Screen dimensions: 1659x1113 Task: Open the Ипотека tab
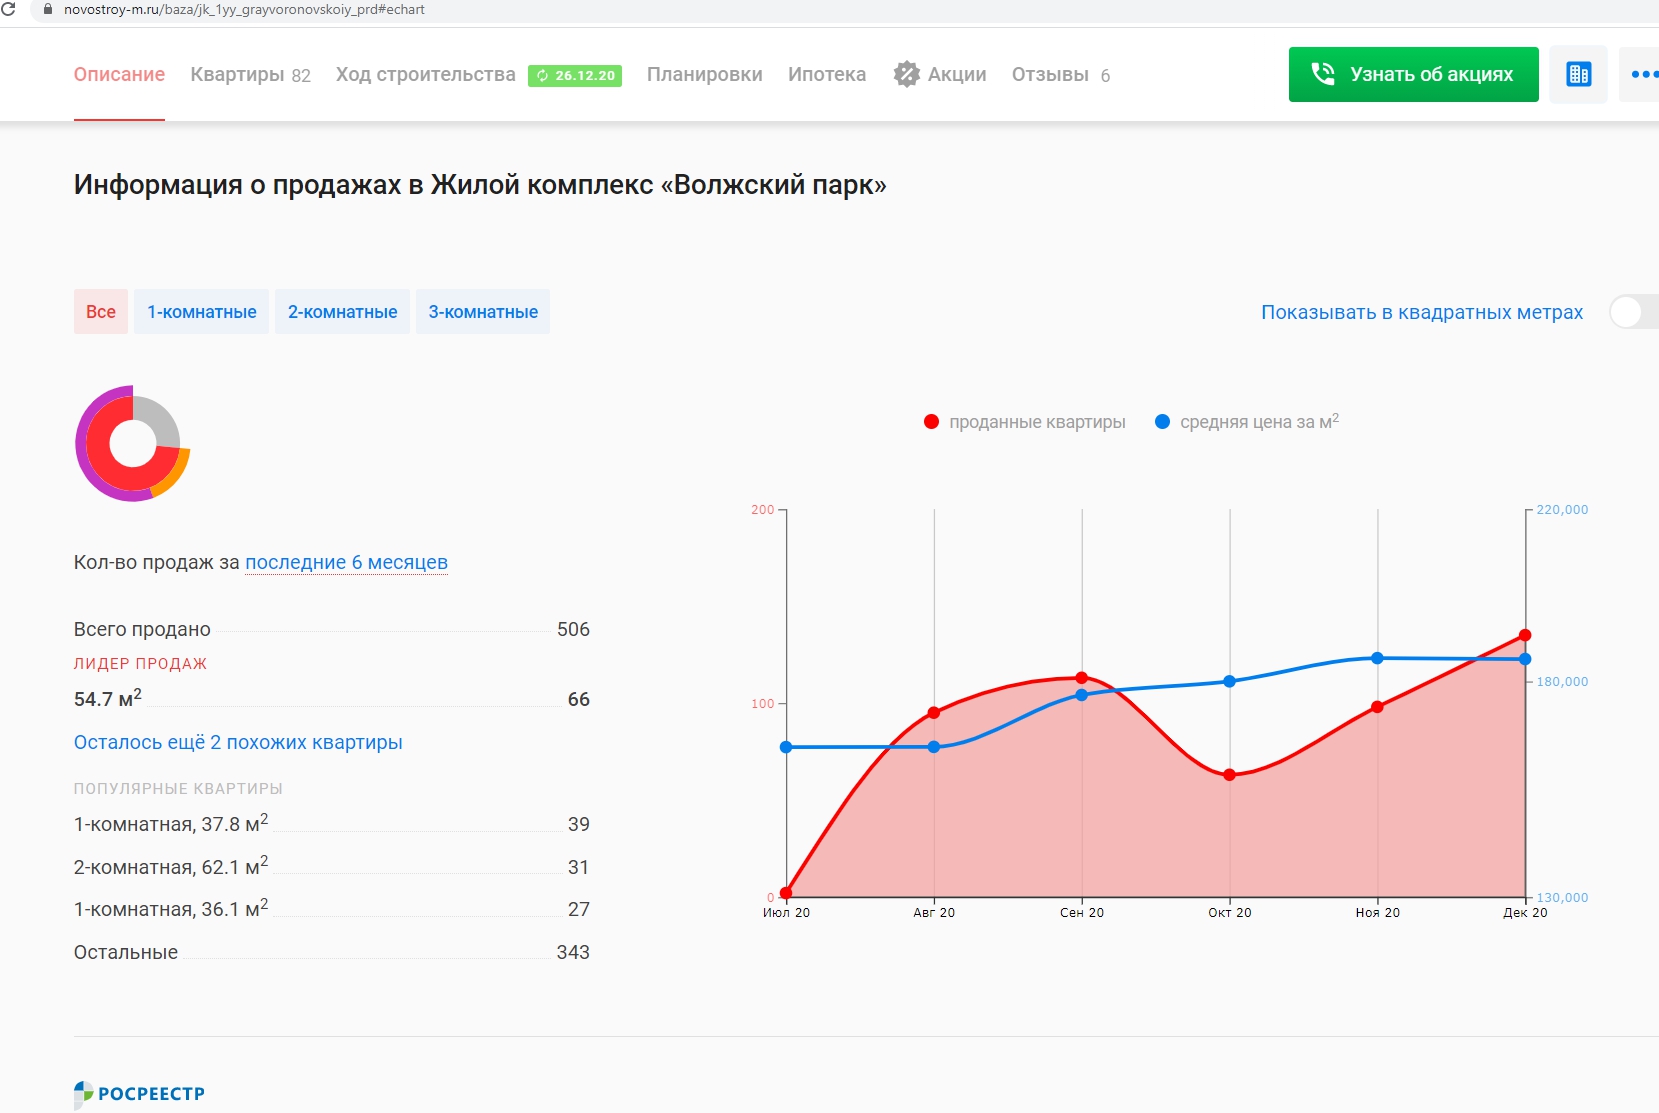826,75
